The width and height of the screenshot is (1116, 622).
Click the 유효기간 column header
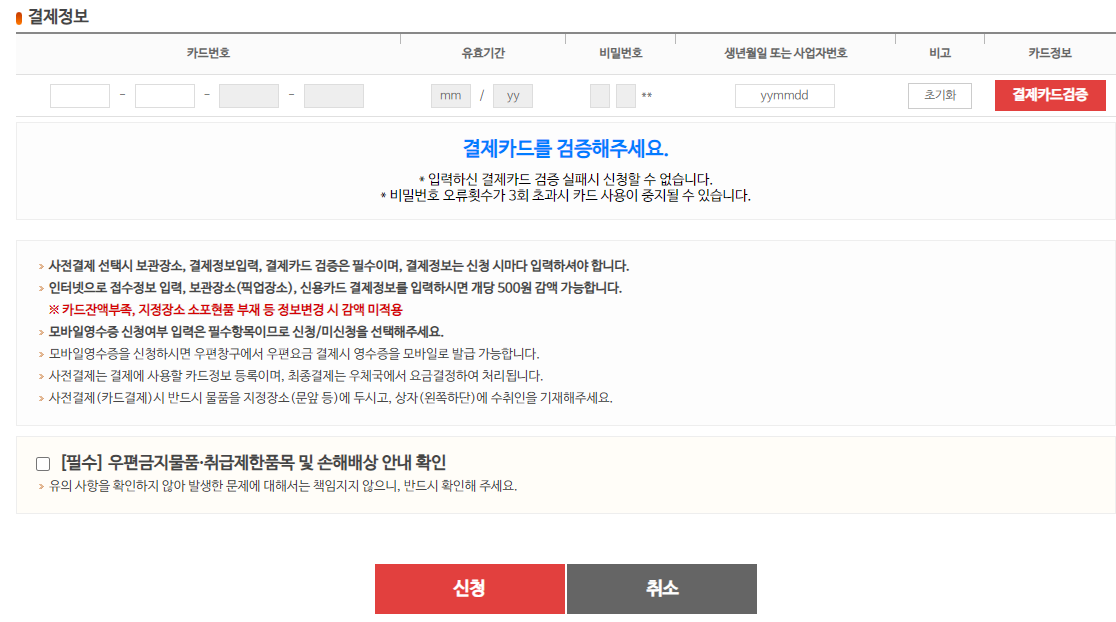click(481, 53)
